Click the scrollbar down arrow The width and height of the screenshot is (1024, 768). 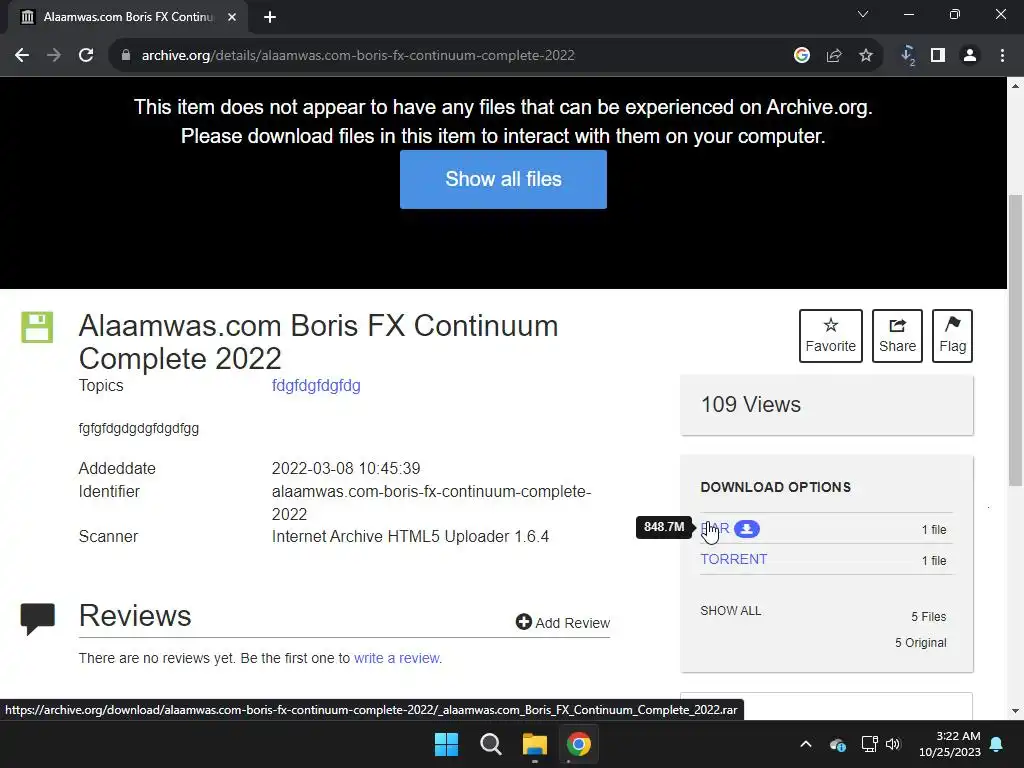click(1016, 711)
